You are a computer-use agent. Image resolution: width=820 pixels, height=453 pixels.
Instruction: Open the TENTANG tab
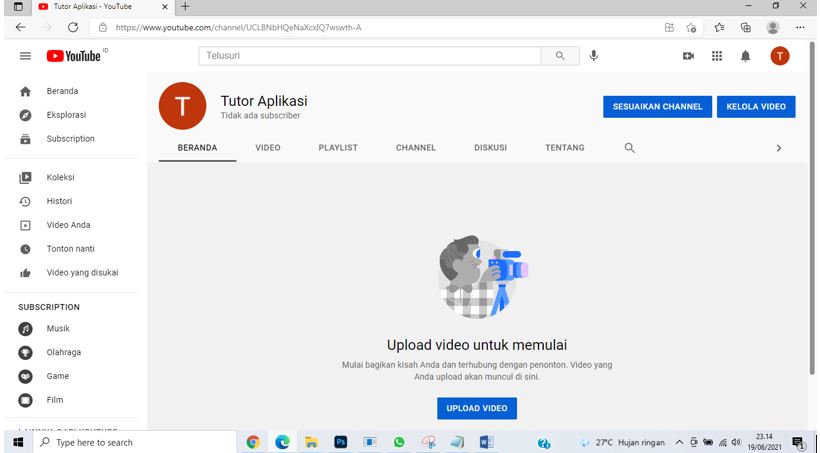click(x=564, y=148)
